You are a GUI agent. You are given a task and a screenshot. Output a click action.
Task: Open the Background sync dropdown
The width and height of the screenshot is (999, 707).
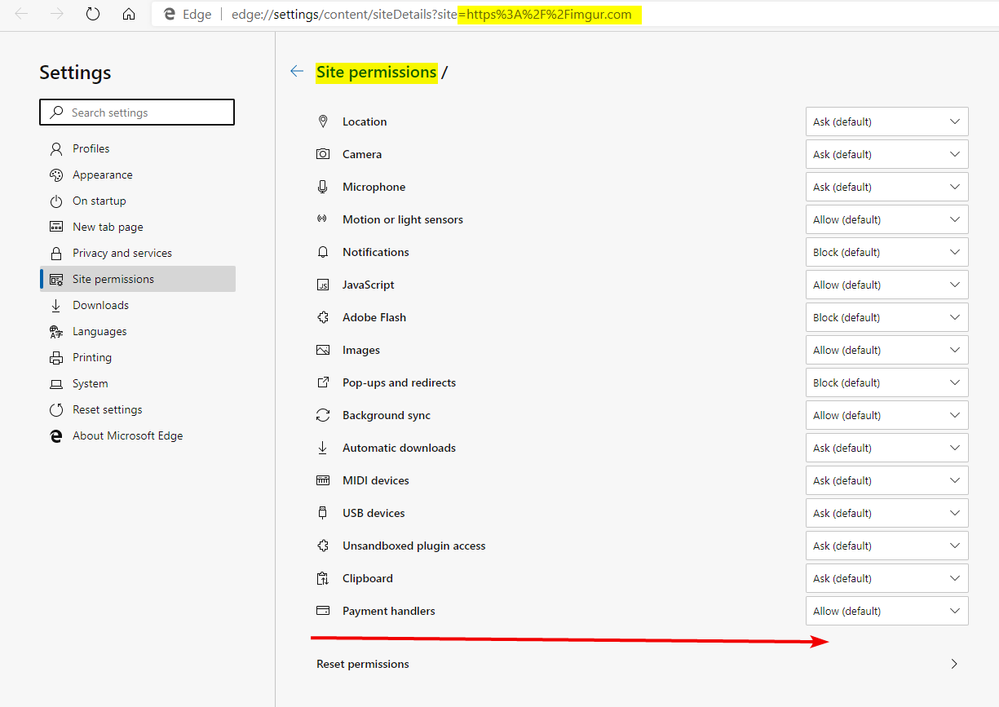[887, 415]
